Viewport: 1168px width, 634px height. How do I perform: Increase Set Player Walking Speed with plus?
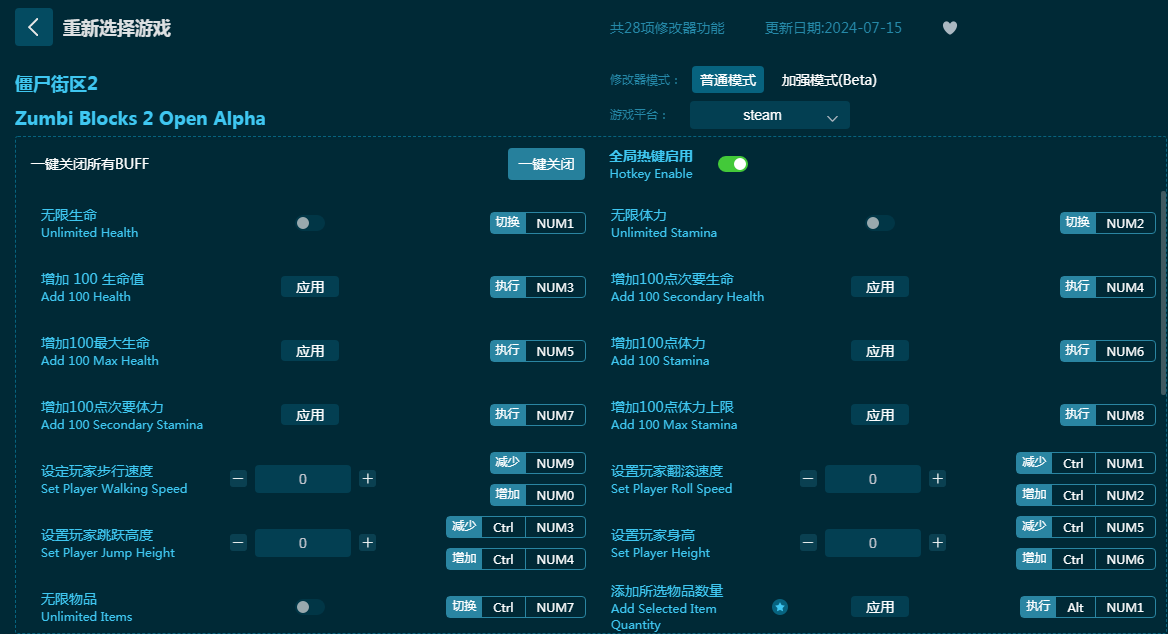coord(367,478)
